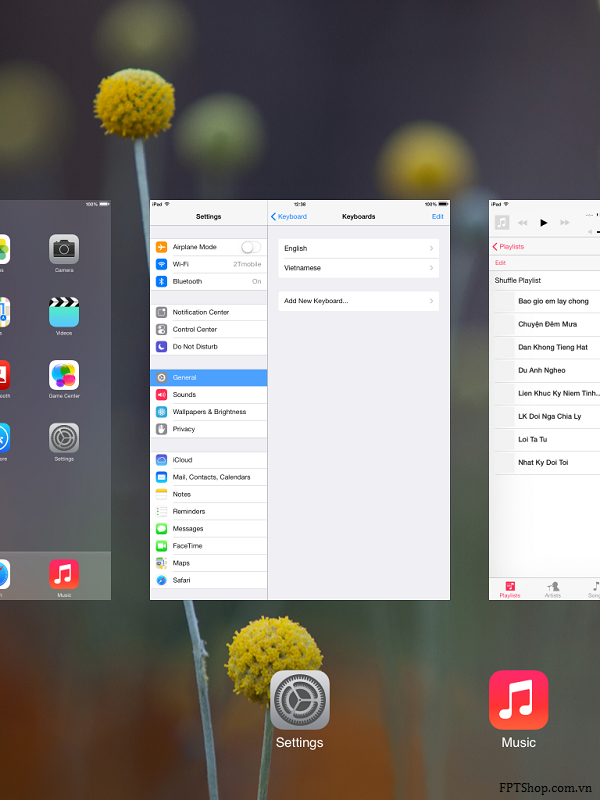Click the Airplane Mode icon in Settings

point(161,247)
